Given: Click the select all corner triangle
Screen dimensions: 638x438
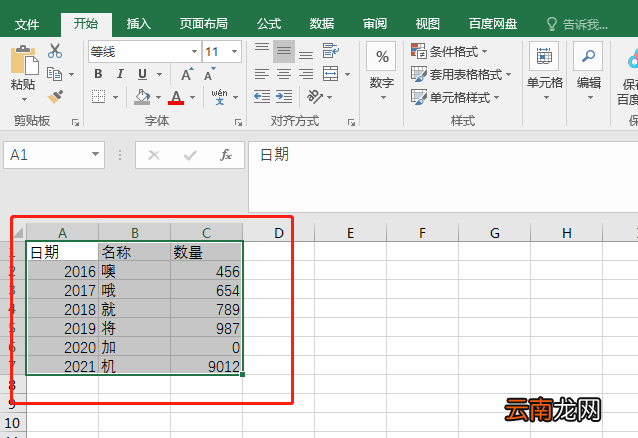Looking at the screenshot, I should tap(18, 233).
